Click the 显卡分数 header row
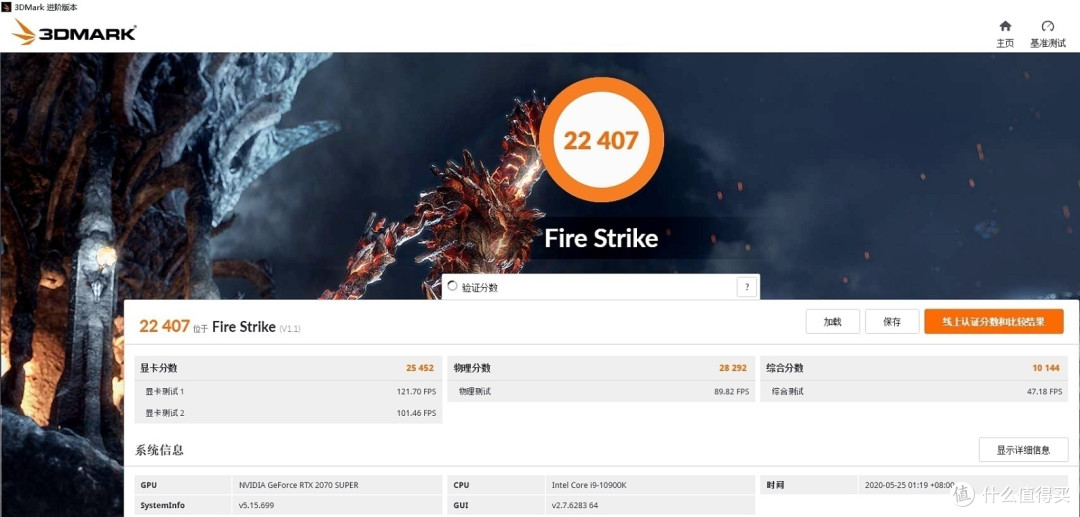The width and height of the screenshot is (1080, 517). [289, 368]
